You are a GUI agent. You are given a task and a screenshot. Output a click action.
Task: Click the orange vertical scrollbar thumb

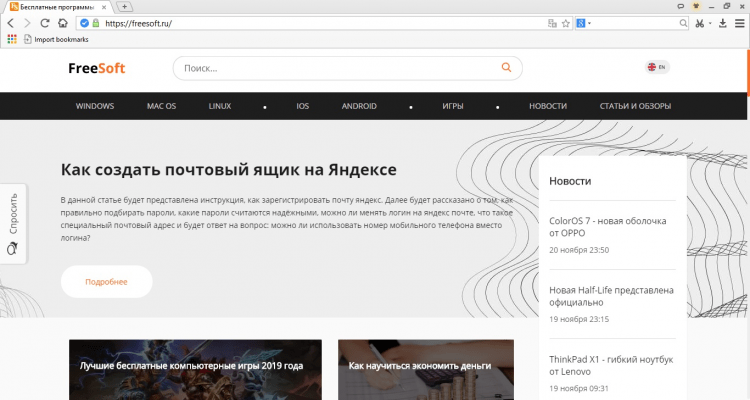point(748,72)
